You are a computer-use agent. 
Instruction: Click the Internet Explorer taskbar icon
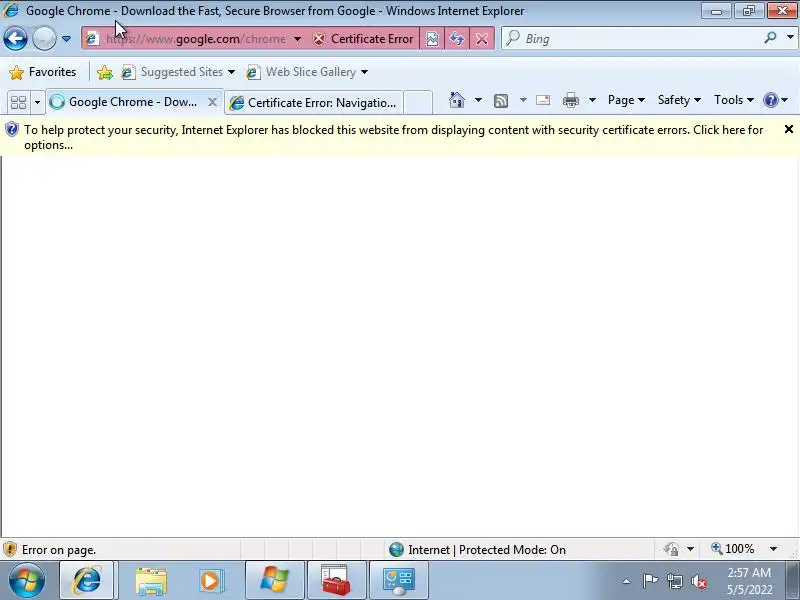click(x=88, y=580)
